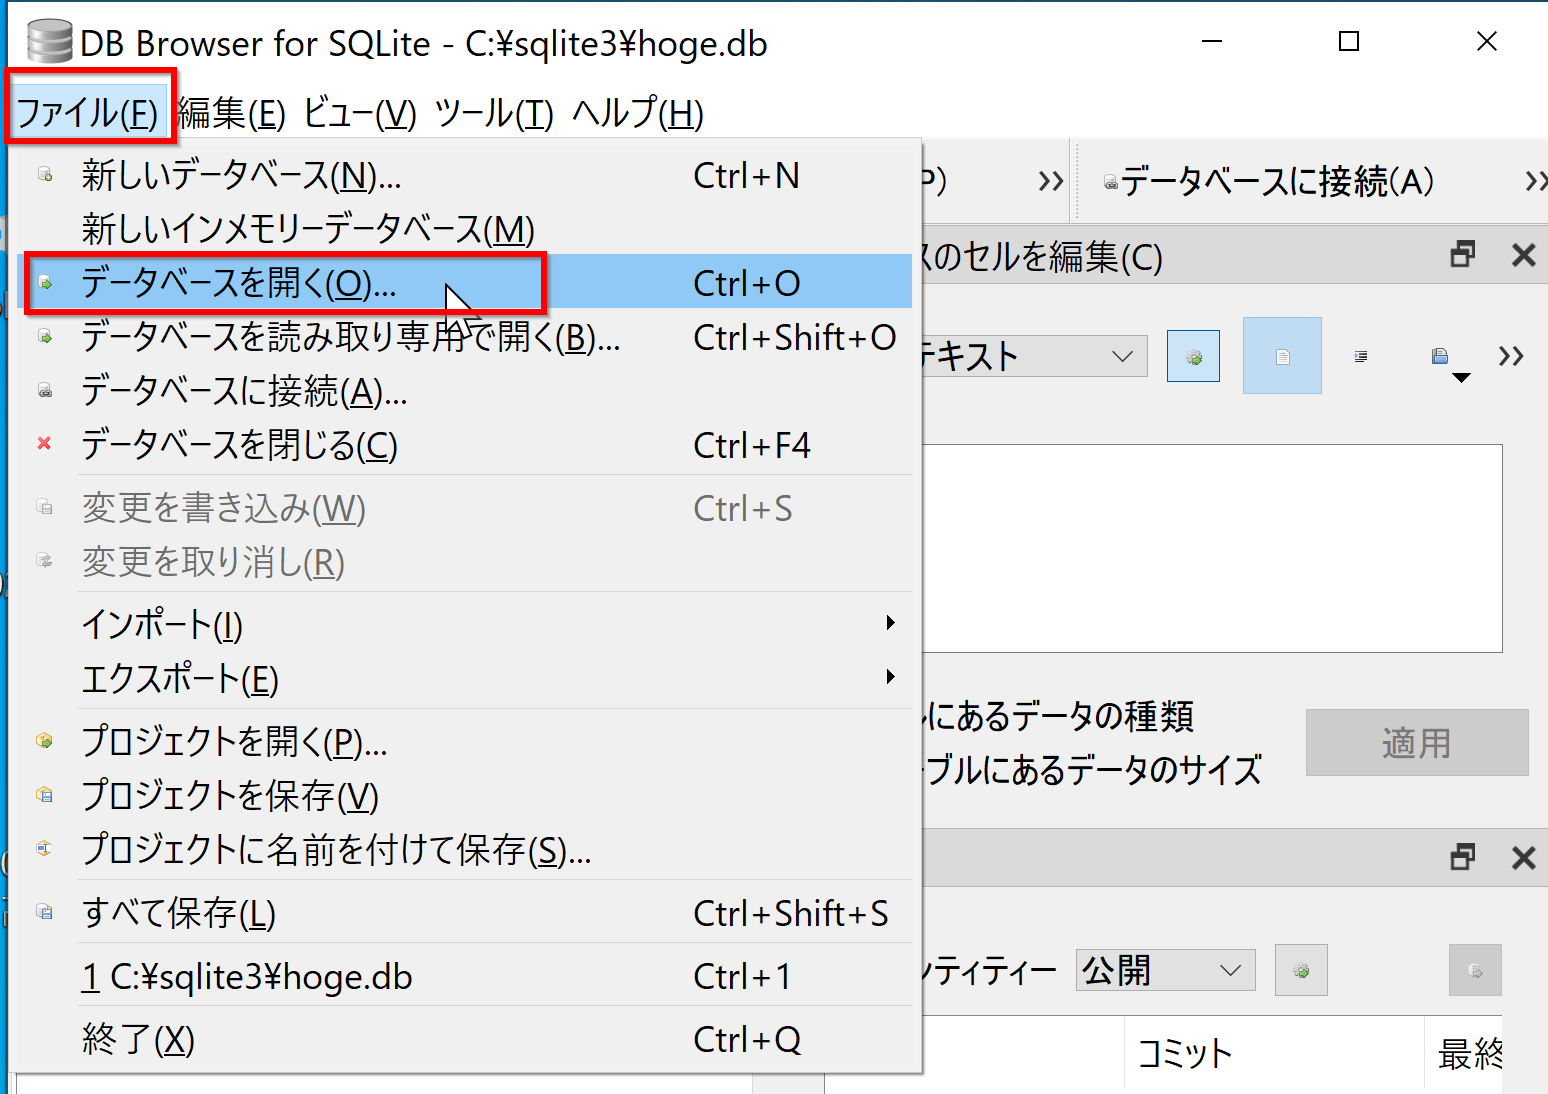The width and height of the screenshot is (1548, 1094).
Task: Choose 終了(X) to quit the application
Action: (465, 1038)
